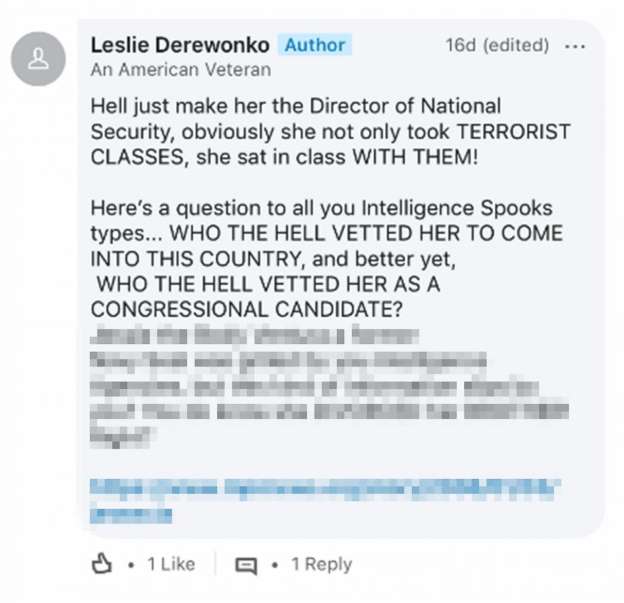624x603 pixels.
Task: Like the comment with thumbs-up icon
Action: (102, 565)
